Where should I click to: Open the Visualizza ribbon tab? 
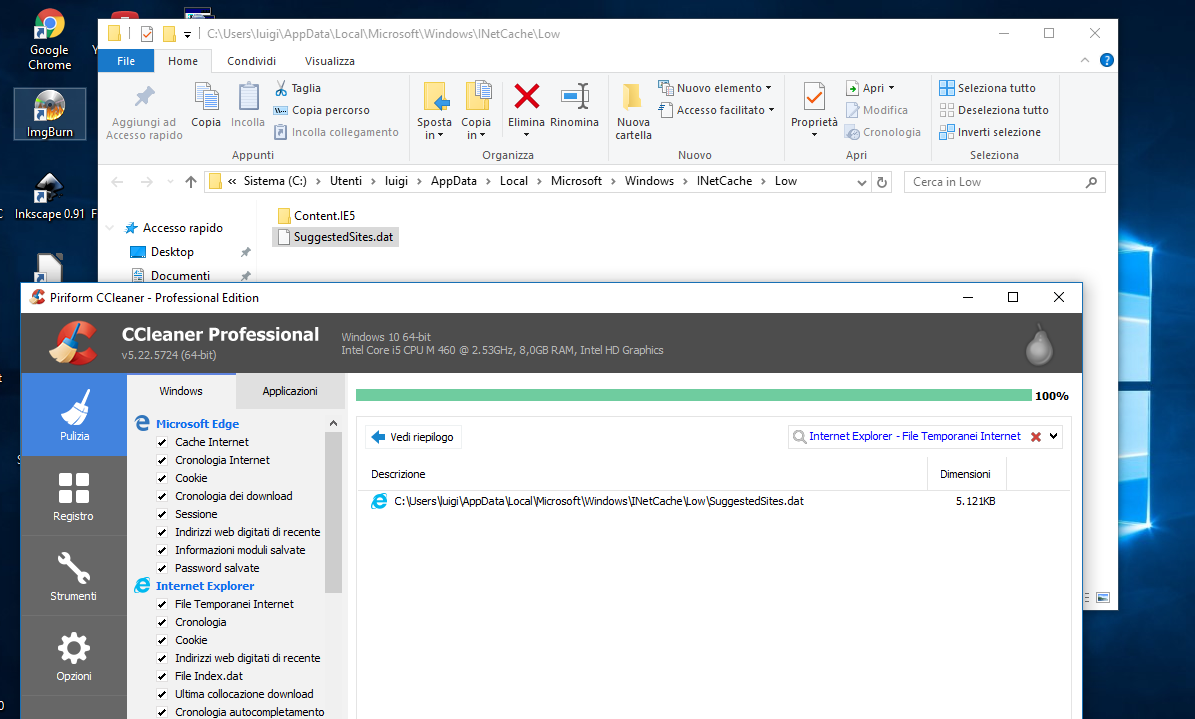click(329, 61)
